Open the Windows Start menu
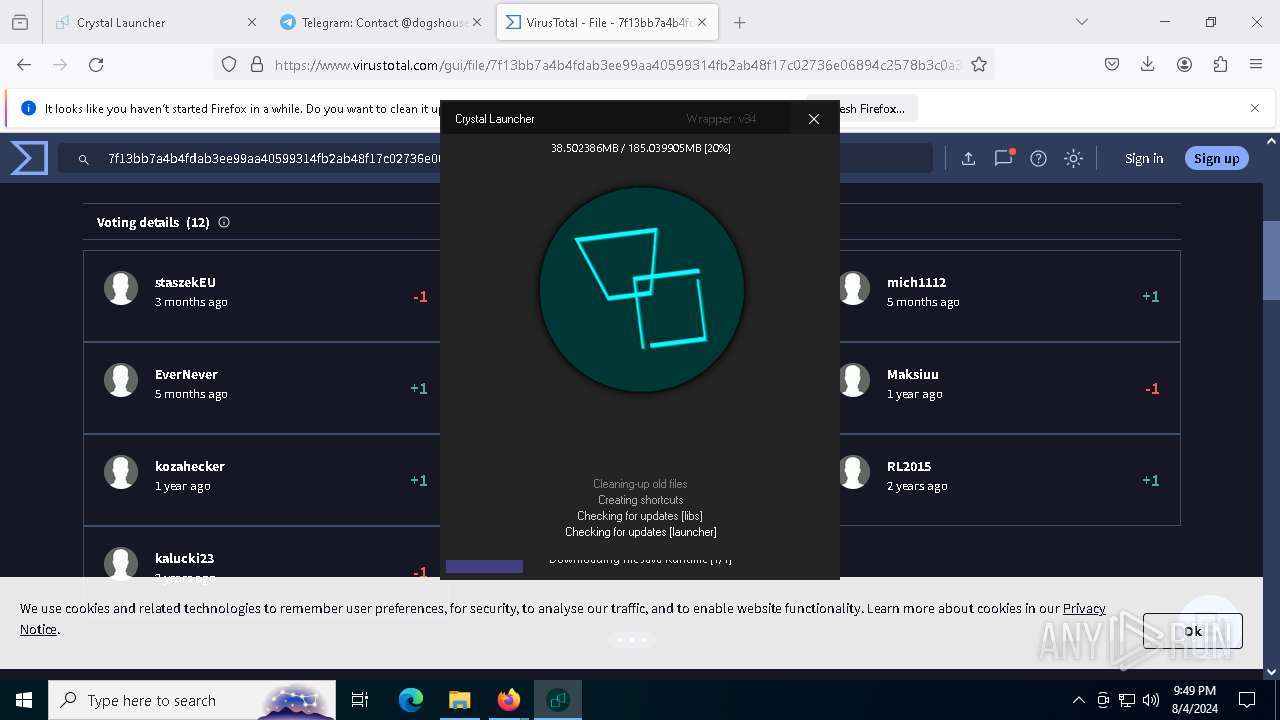 click(x=24, y=700)
